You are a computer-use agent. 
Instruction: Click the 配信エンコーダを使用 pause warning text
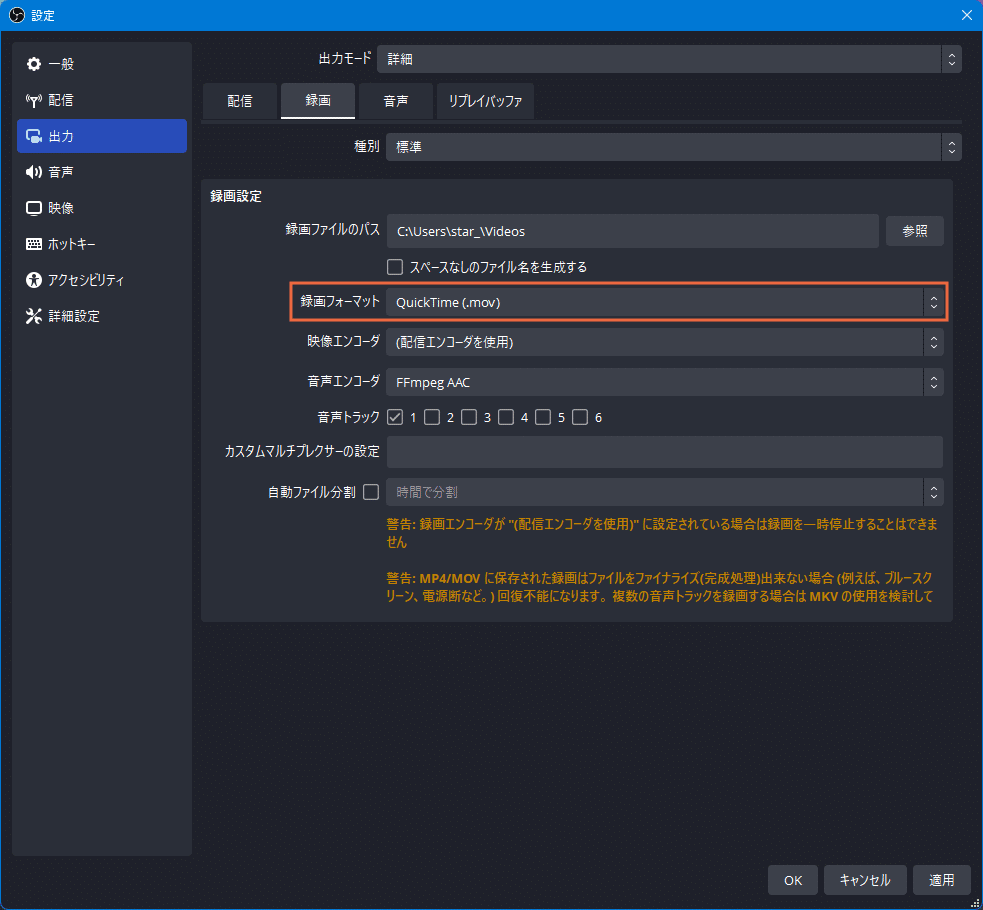662,533
